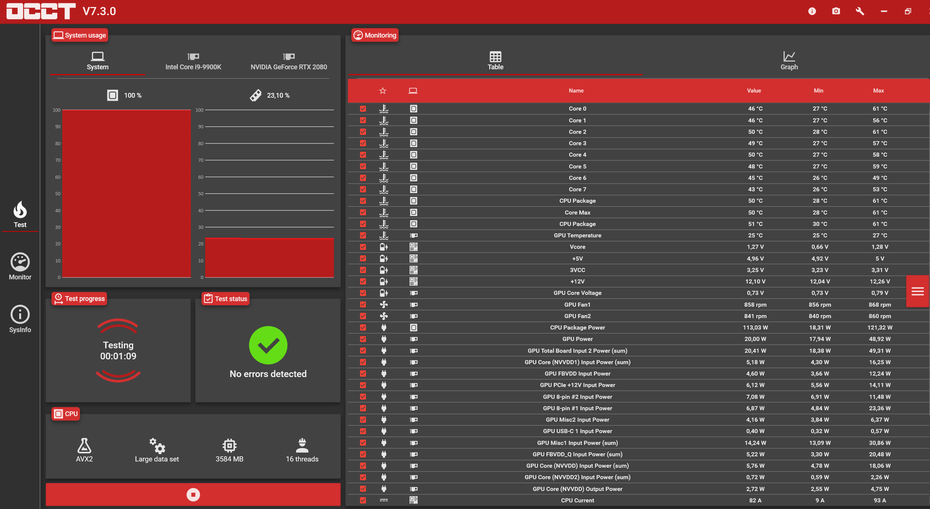Viewport: 930px width, 509px height.
Task: Click the CPU usage icon showing 100 %
Action: point(112,95)
